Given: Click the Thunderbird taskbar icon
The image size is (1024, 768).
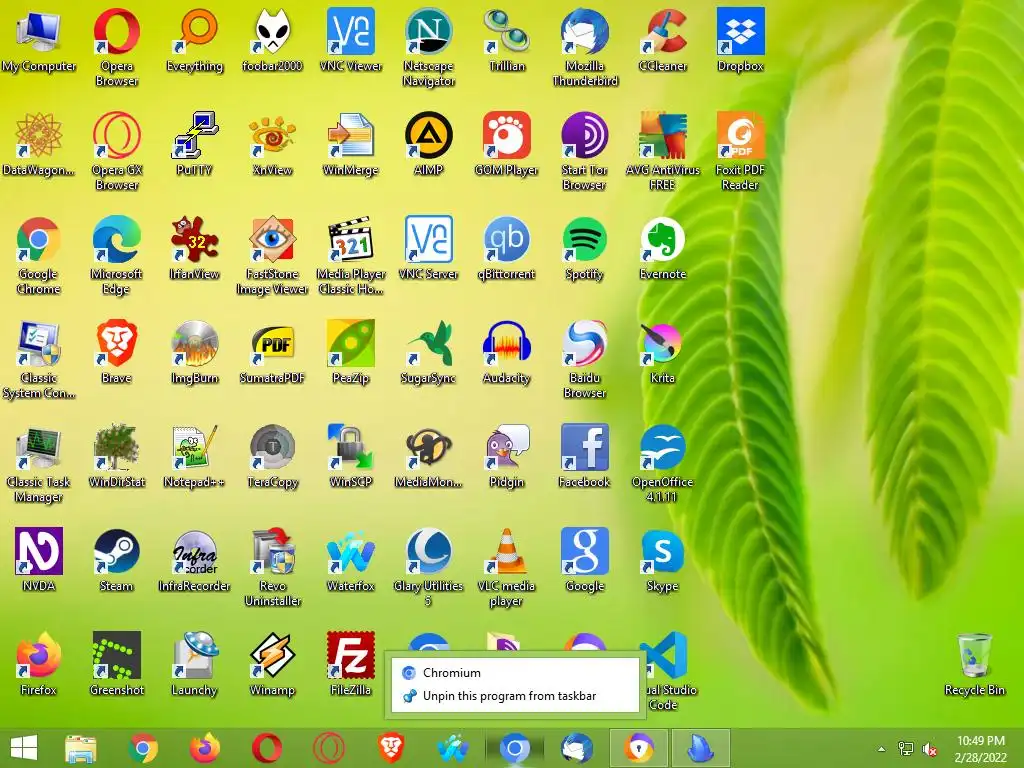Looking at the screenshot, I should [x=577, y=748].
